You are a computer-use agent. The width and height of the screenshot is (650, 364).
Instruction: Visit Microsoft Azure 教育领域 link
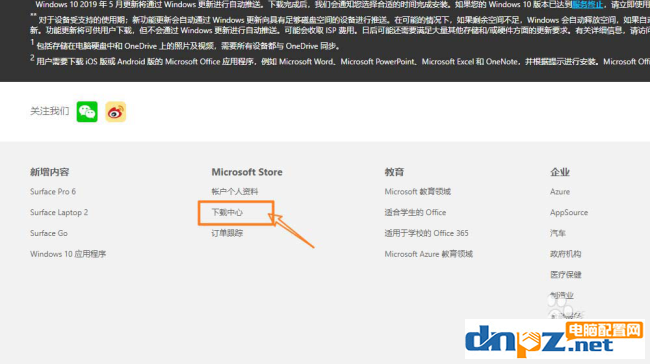[428, 254]
